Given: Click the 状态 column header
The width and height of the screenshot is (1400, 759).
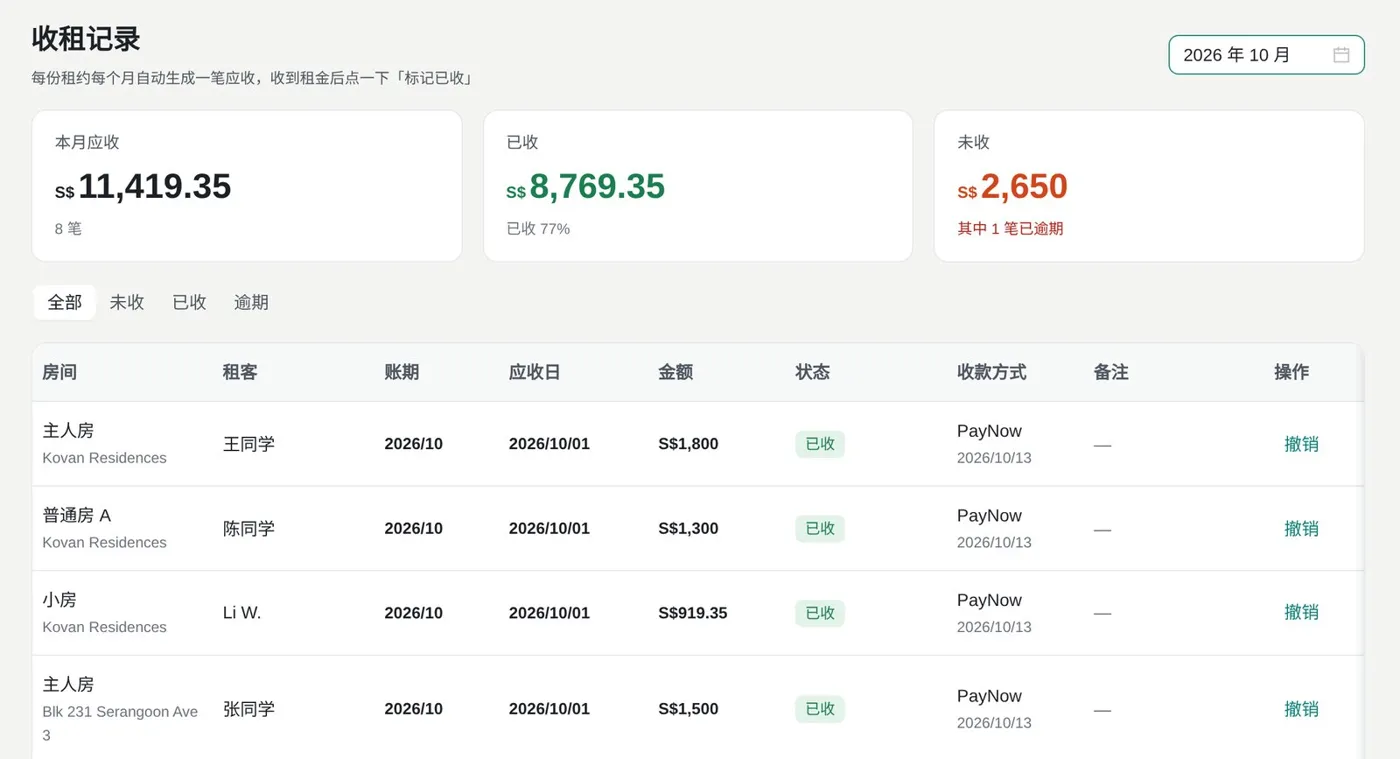Looking at the screenshot, I should [x=813, y=372].
